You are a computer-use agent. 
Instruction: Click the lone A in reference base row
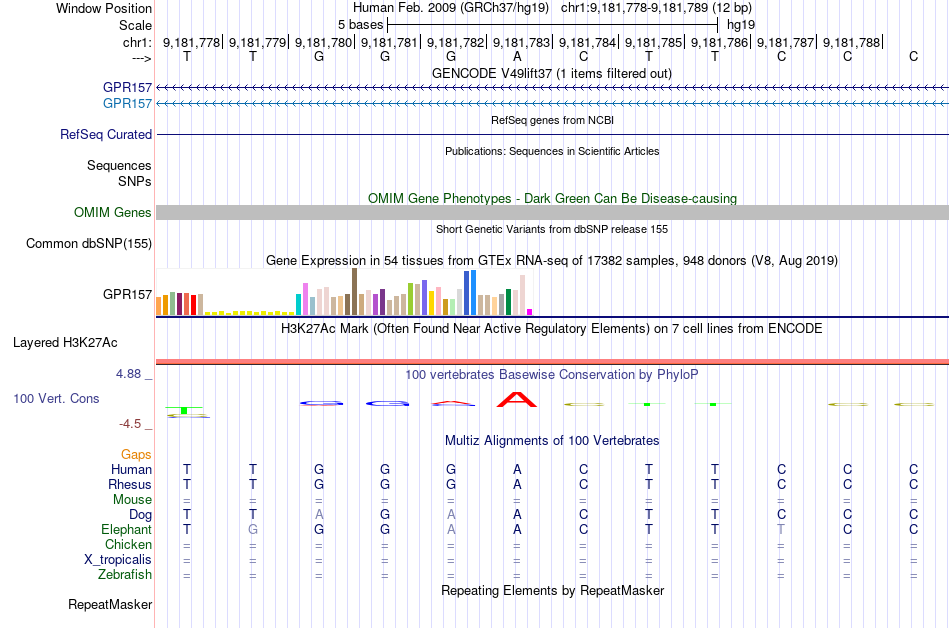pyautogui.click(x=517, y=57)
